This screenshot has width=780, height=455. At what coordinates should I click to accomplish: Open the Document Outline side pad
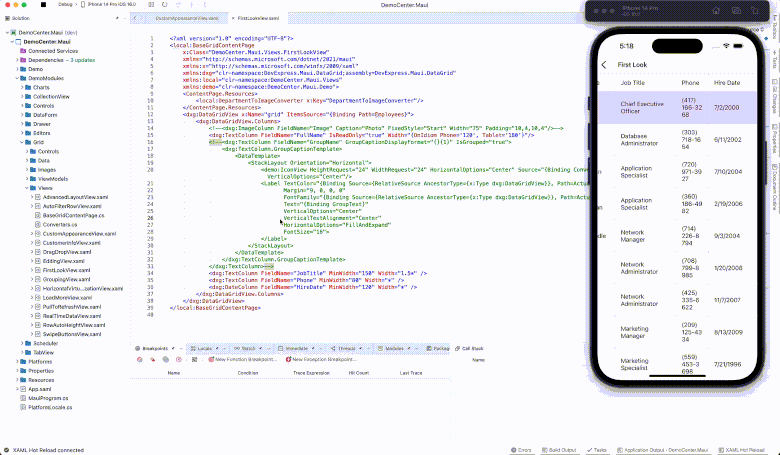click(x=775, y=188)
